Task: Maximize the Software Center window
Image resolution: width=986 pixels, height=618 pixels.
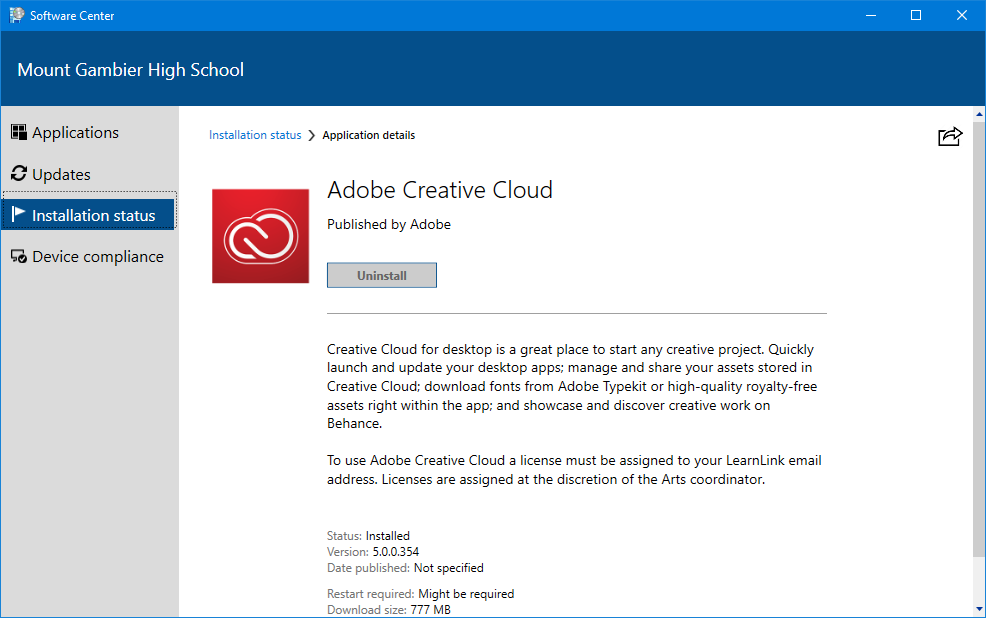Action: click(916, 15)
